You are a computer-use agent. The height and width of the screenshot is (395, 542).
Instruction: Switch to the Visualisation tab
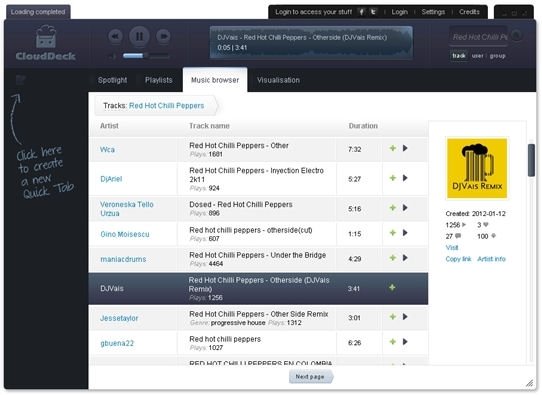[x=278, y=80]
